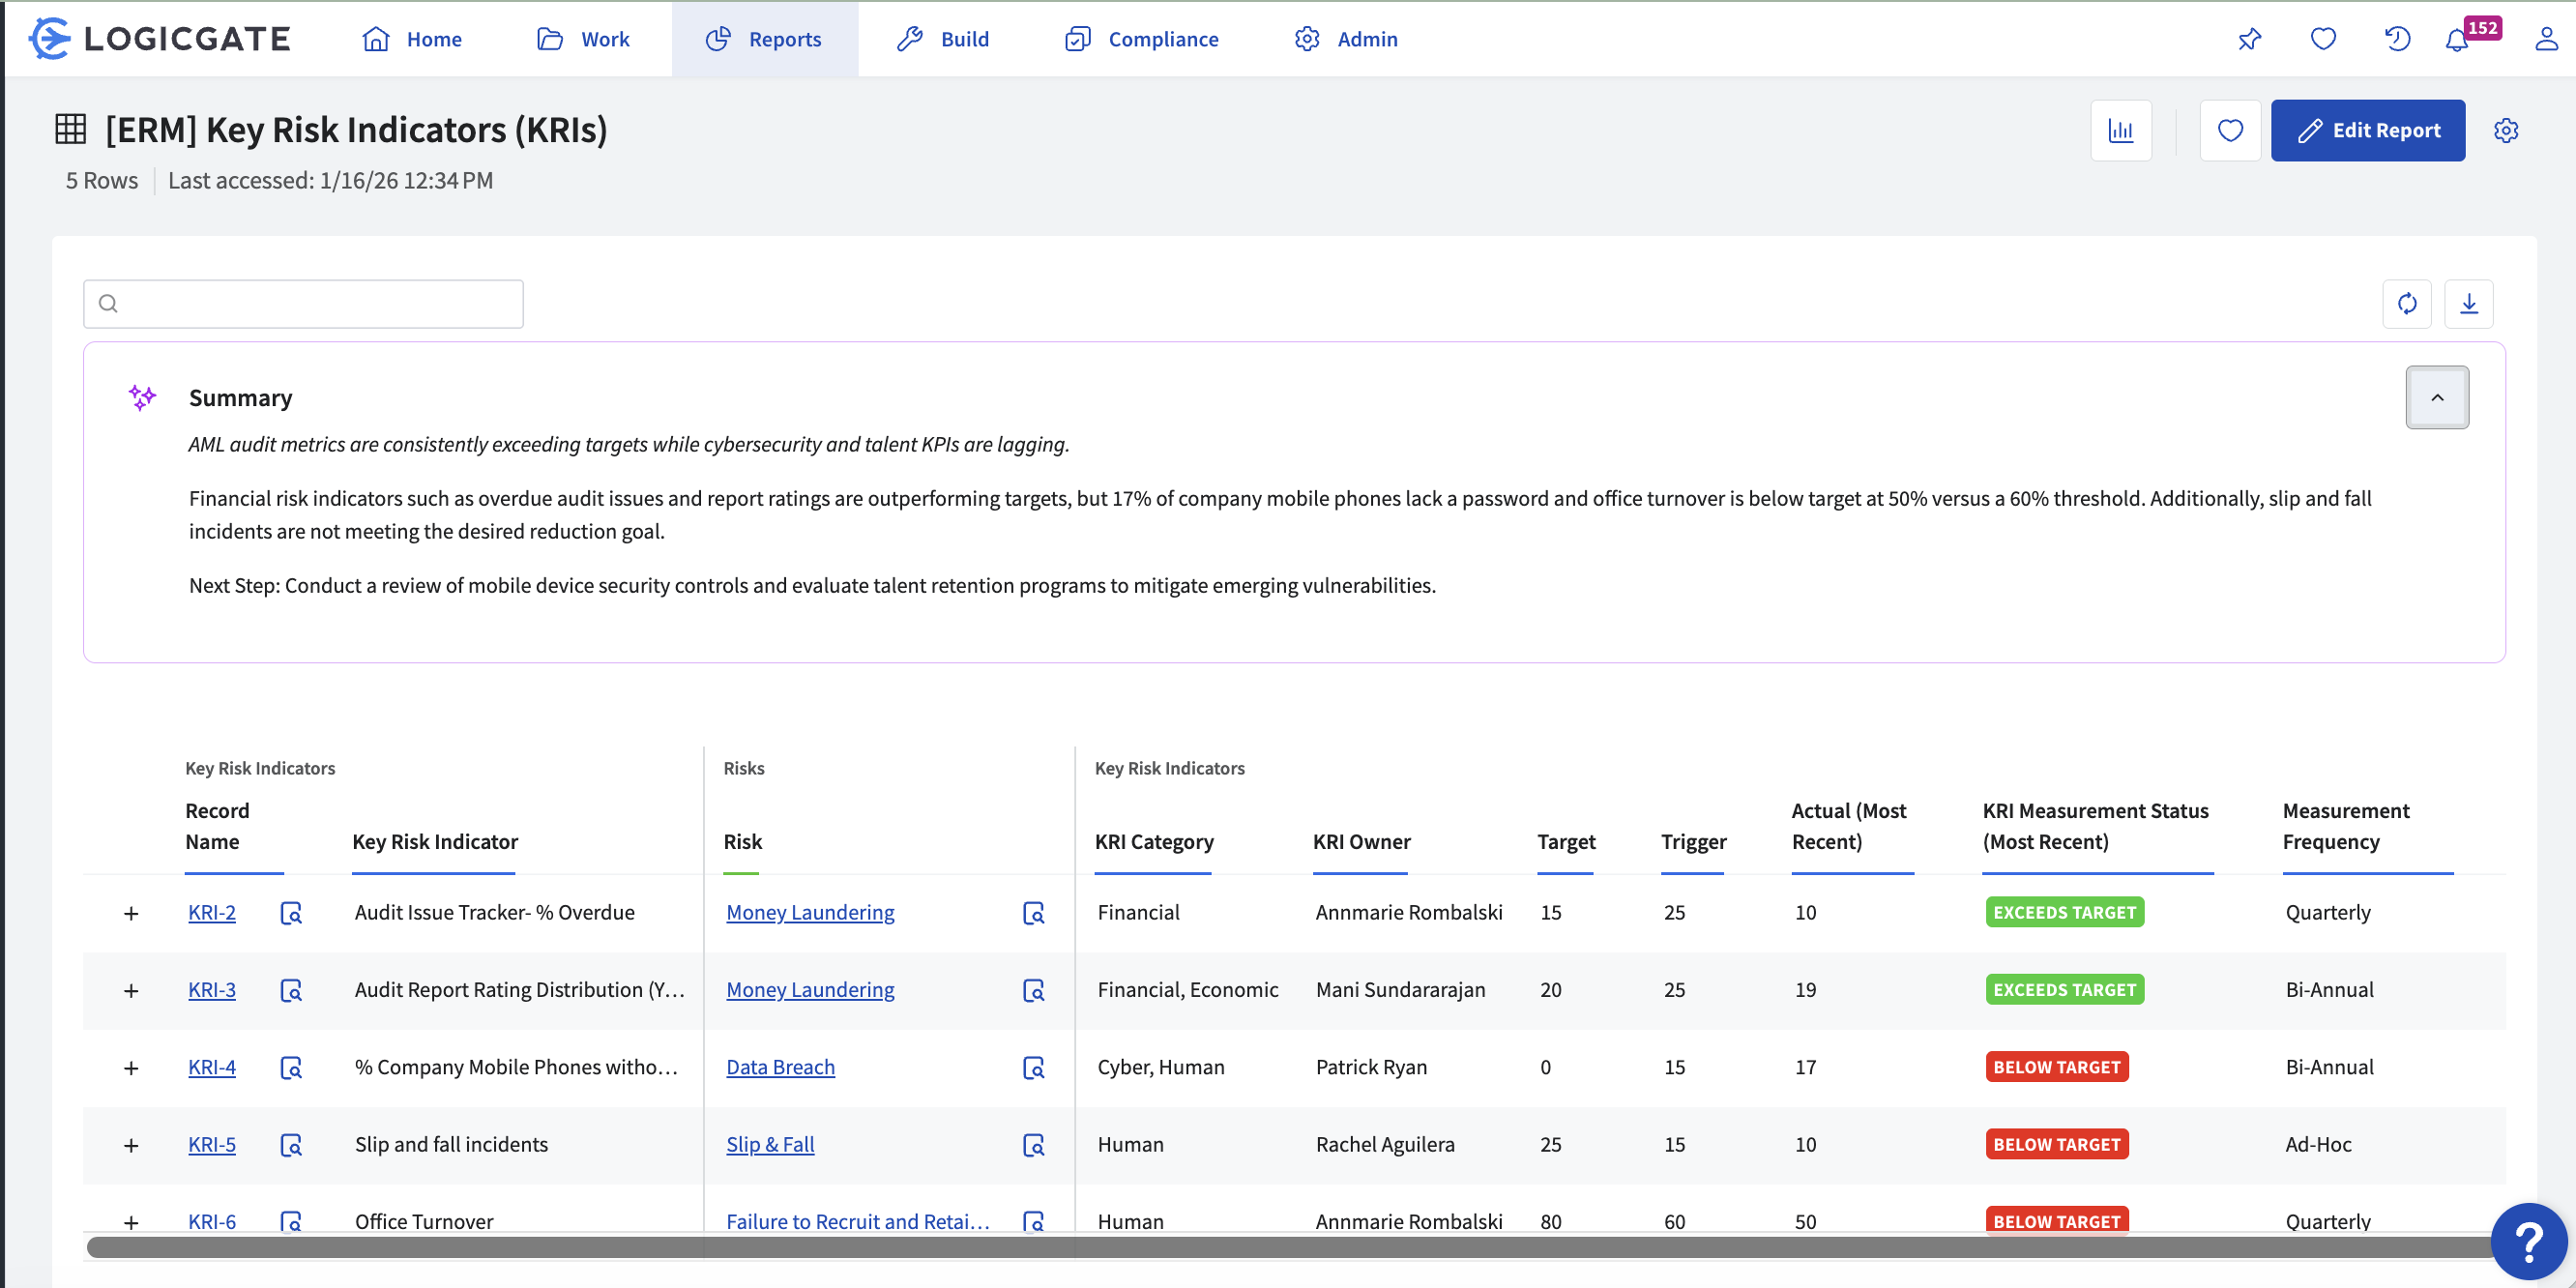Viewport: 2576px width, 1288px height.
Task: Open the chart visualization icon button
Action: (x=2120, y=130)
